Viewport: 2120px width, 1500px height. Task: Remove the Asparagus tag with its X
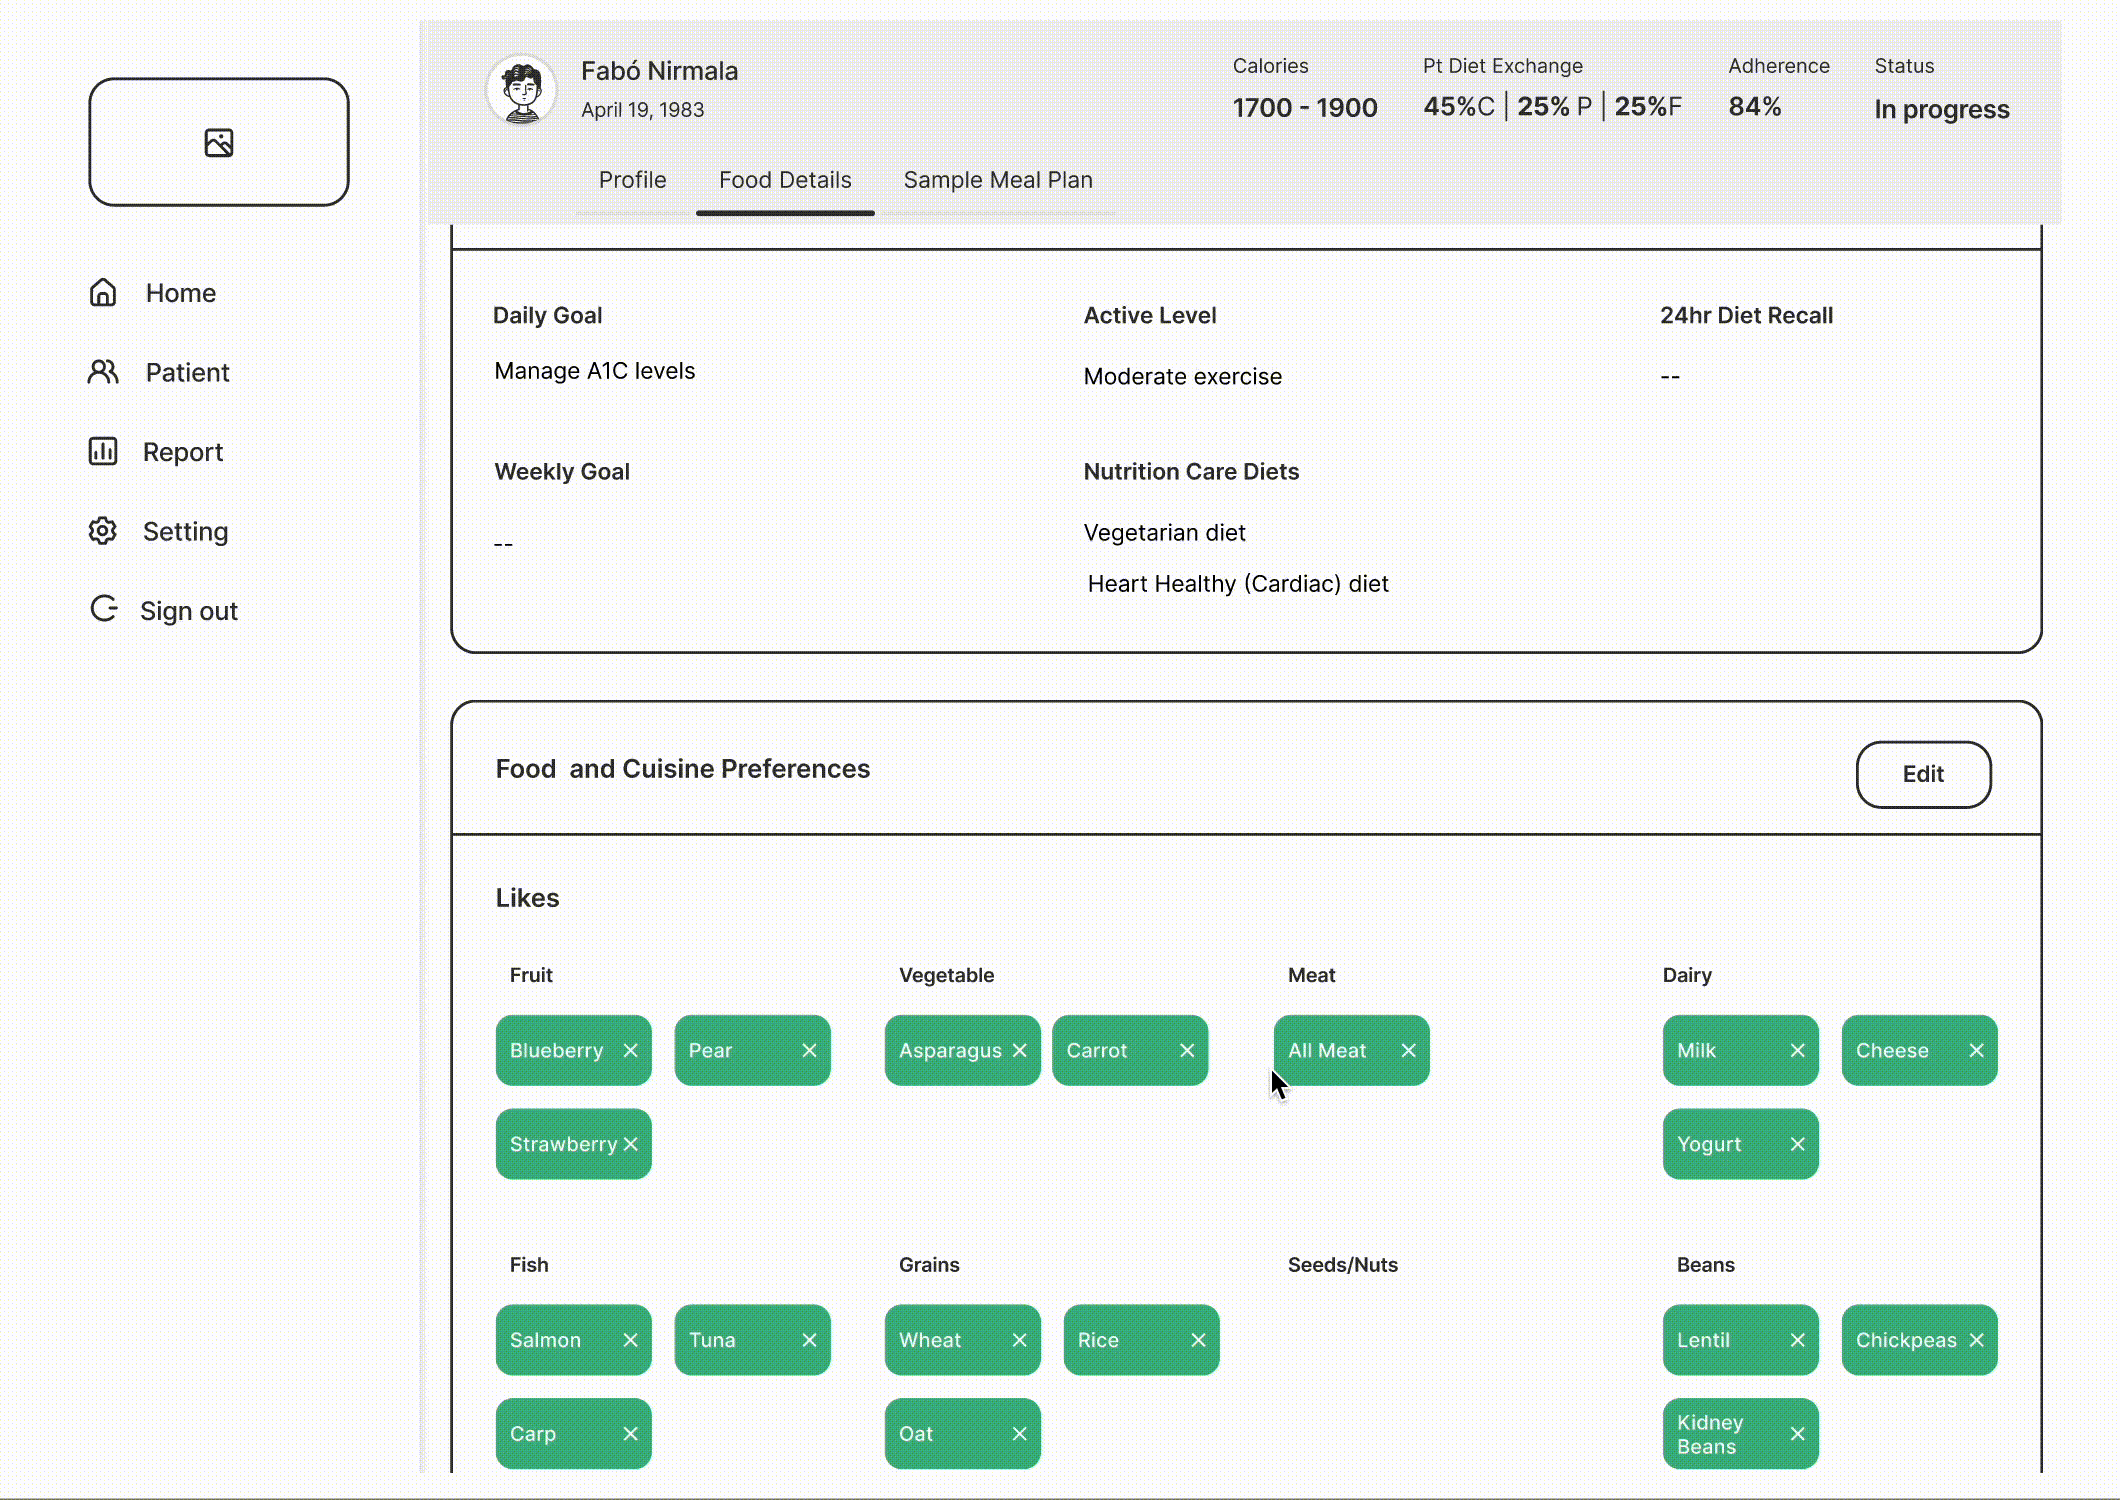1019,1050
